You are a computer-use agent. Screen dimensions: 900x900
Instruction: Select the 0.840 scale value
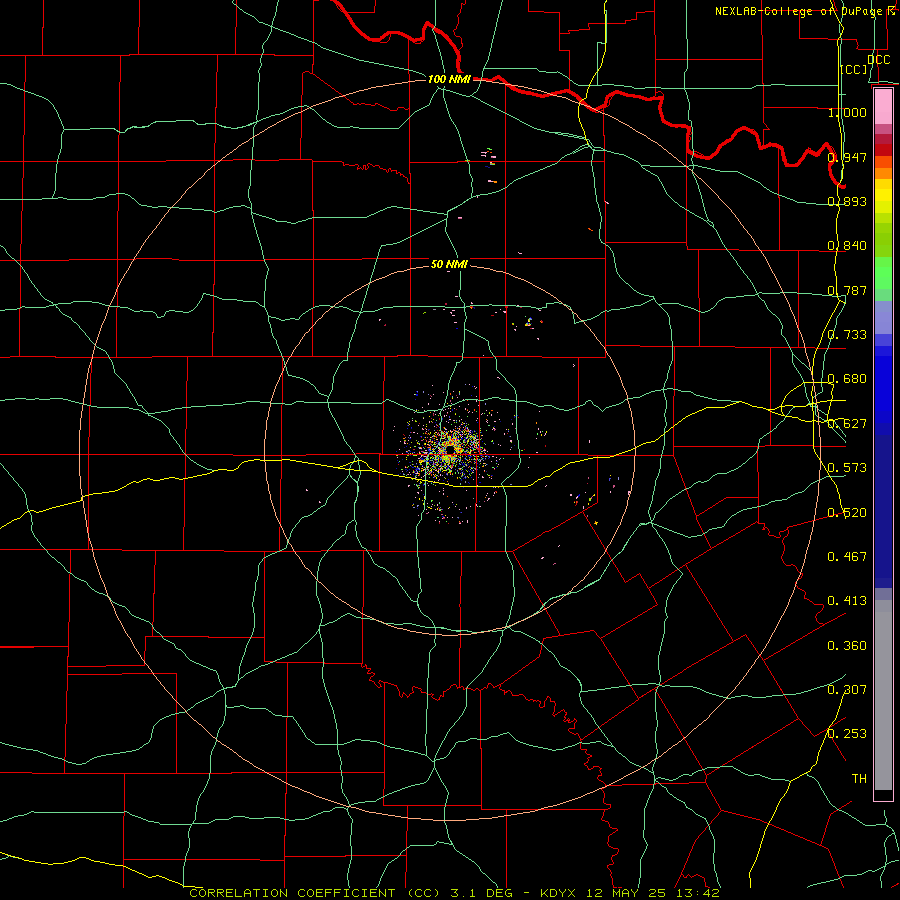coord(847,245)
